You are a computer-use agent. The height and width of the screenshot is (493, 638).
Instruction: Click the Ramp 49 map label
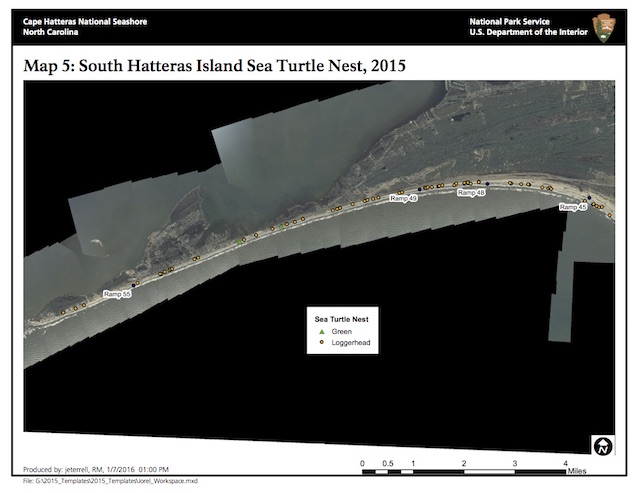click(x=403, y=199)
